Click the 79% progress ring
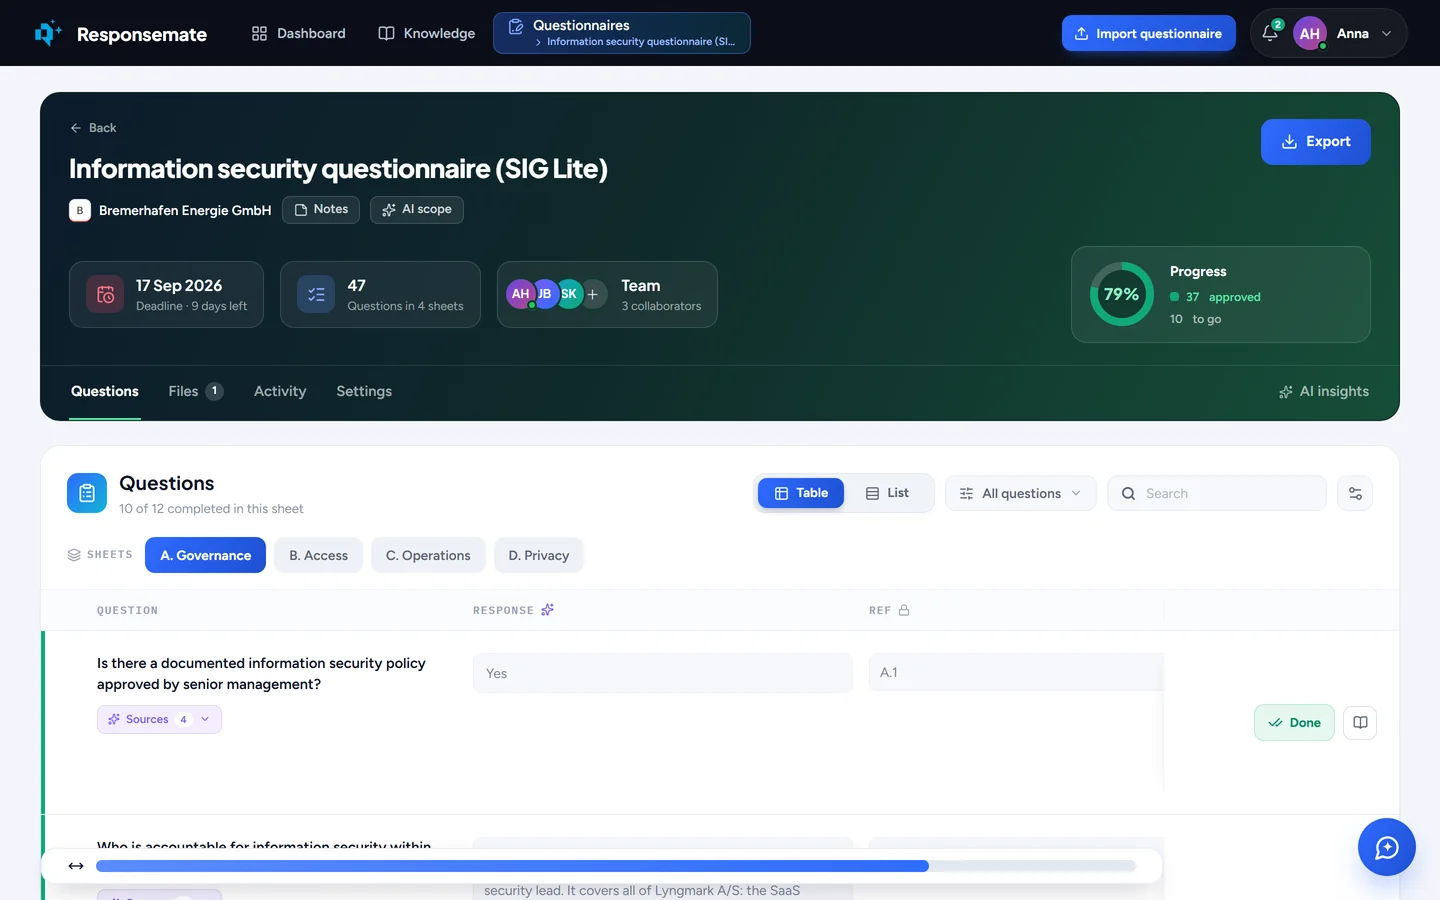 pyautogui.click(x=1121, y=294)
